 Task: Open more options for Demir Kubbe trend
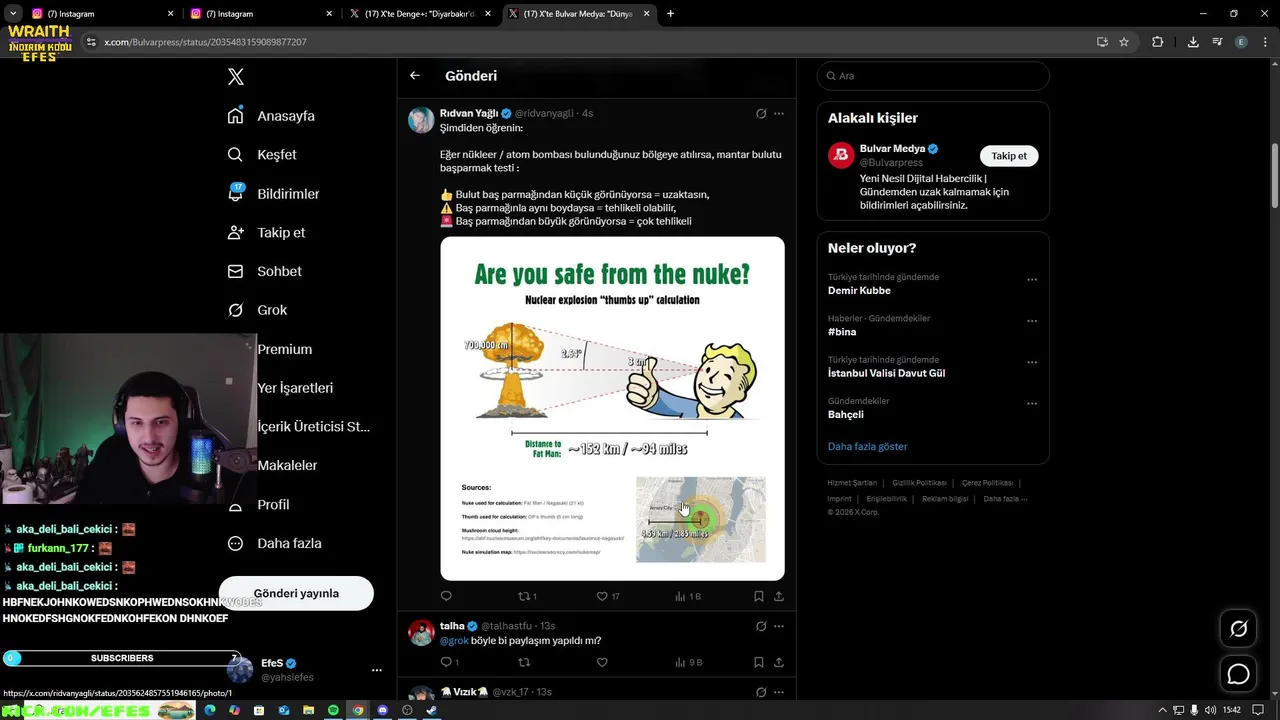(1032, 280)
